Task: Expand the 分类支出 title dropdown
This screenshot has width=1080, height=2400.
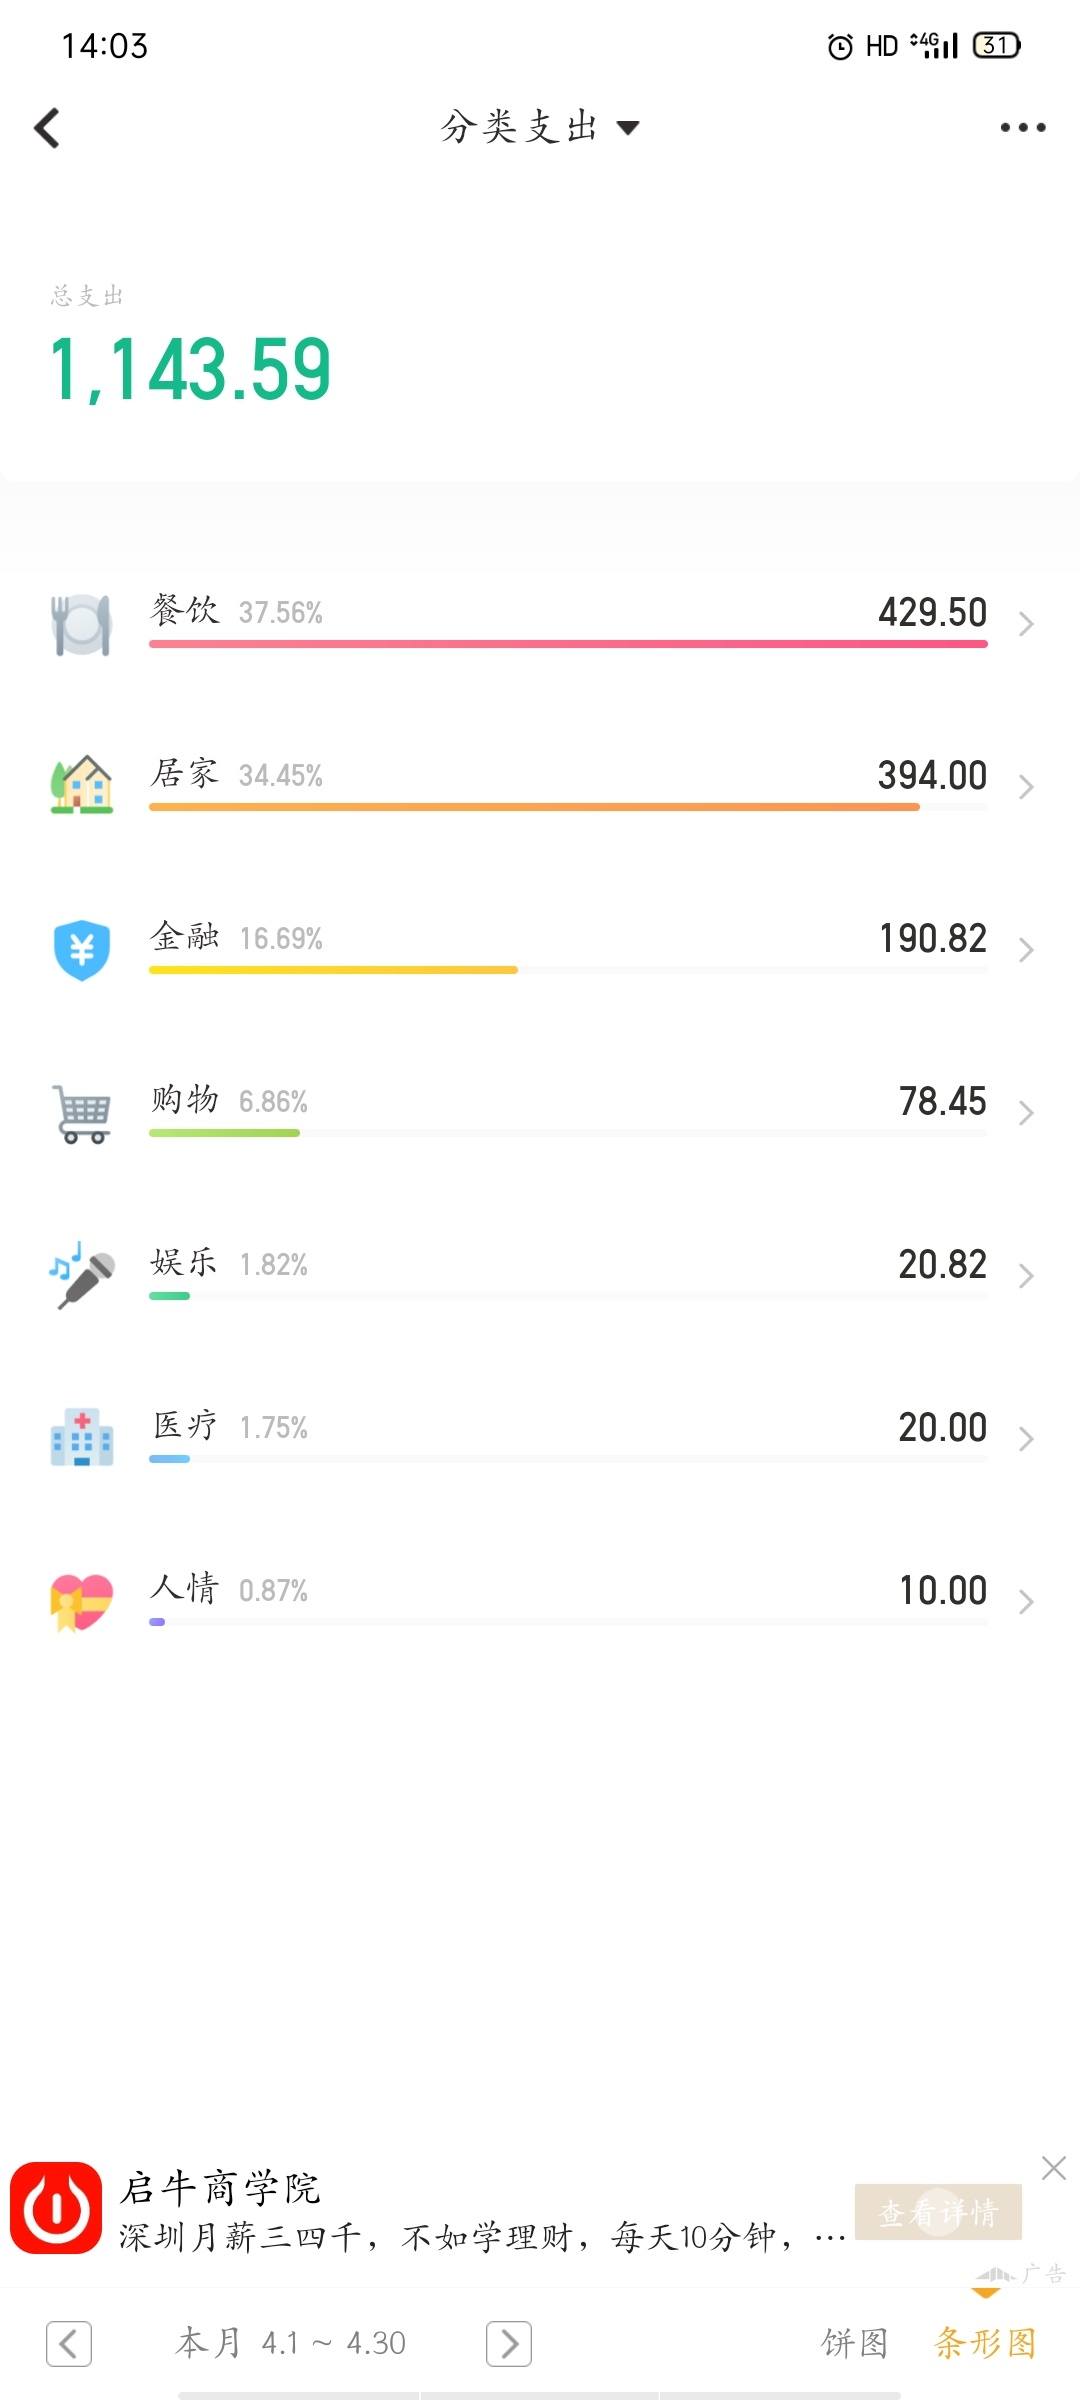Action: (x=540, y=128)
